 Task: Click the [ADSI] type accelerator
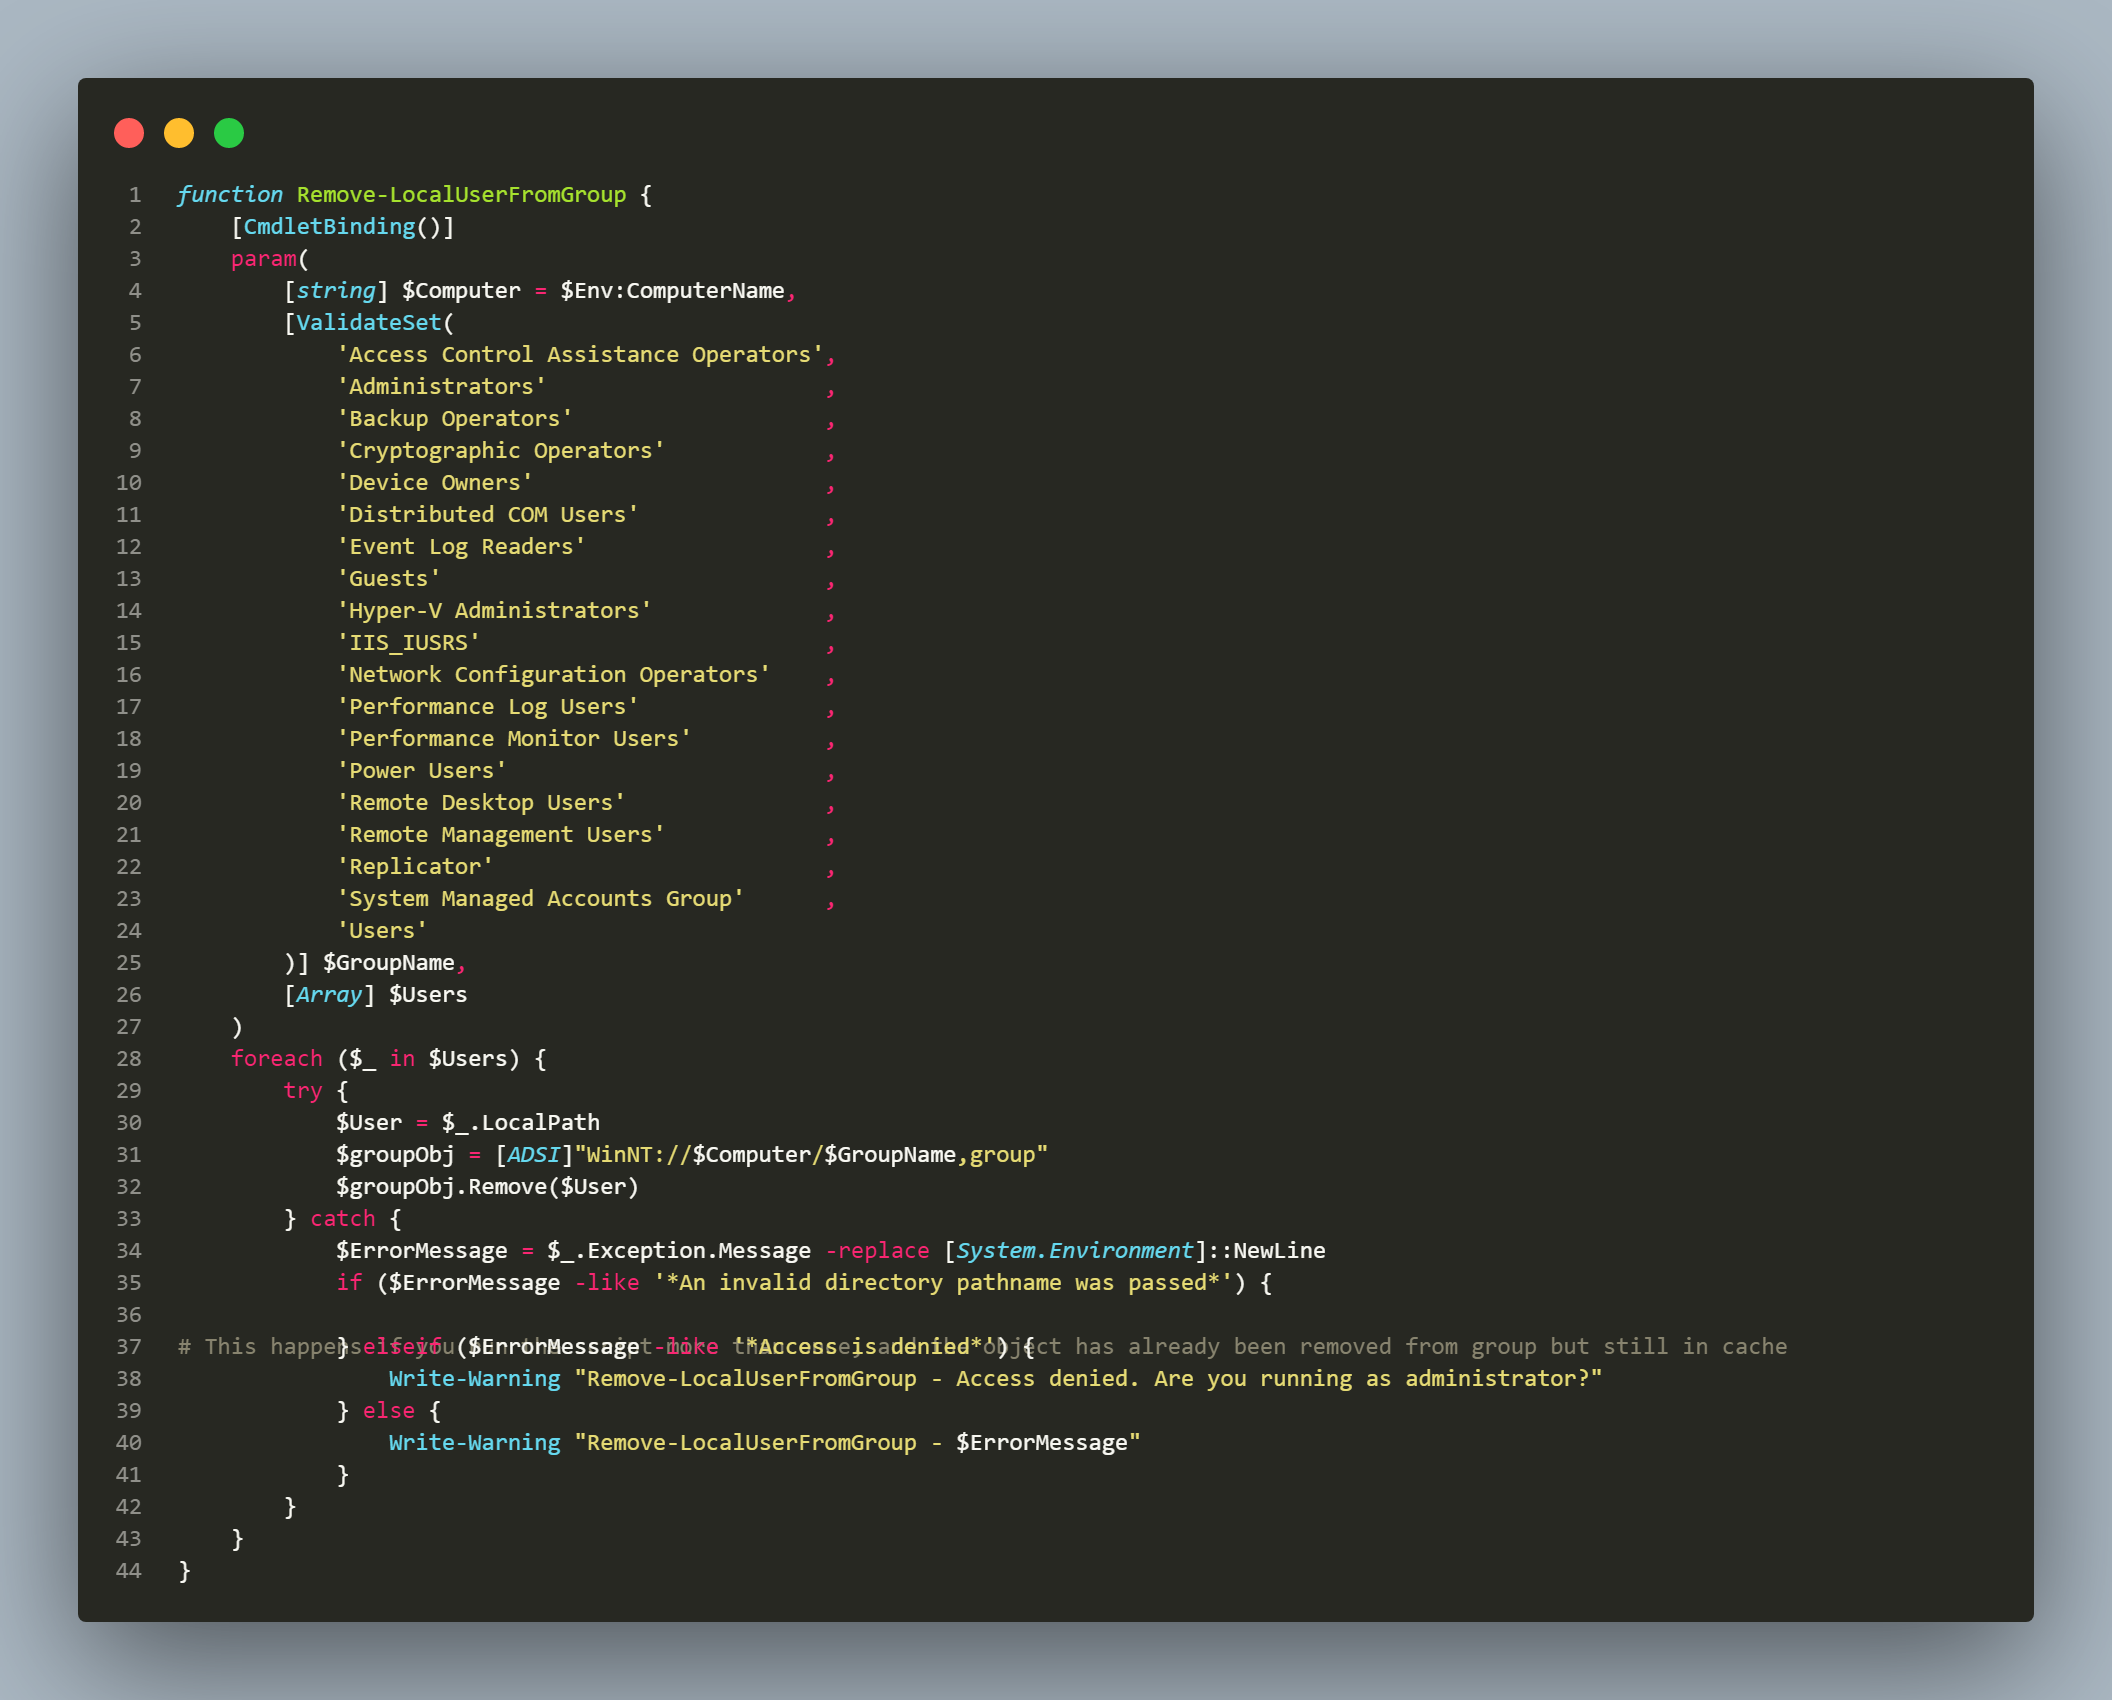(534, 1155)
